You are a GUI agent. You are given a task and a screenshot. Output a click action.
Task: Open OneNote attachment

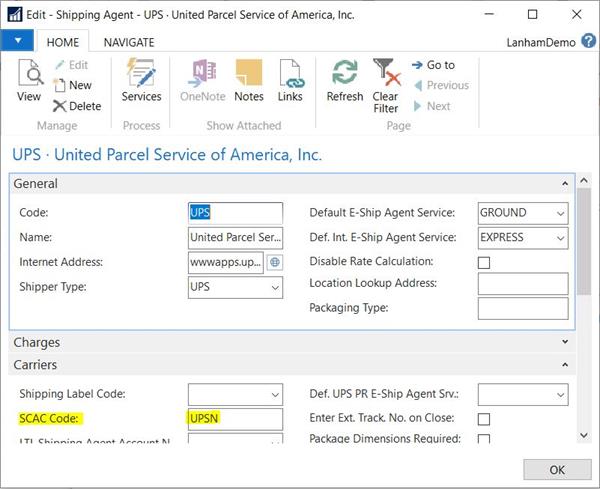pos(203,80)
